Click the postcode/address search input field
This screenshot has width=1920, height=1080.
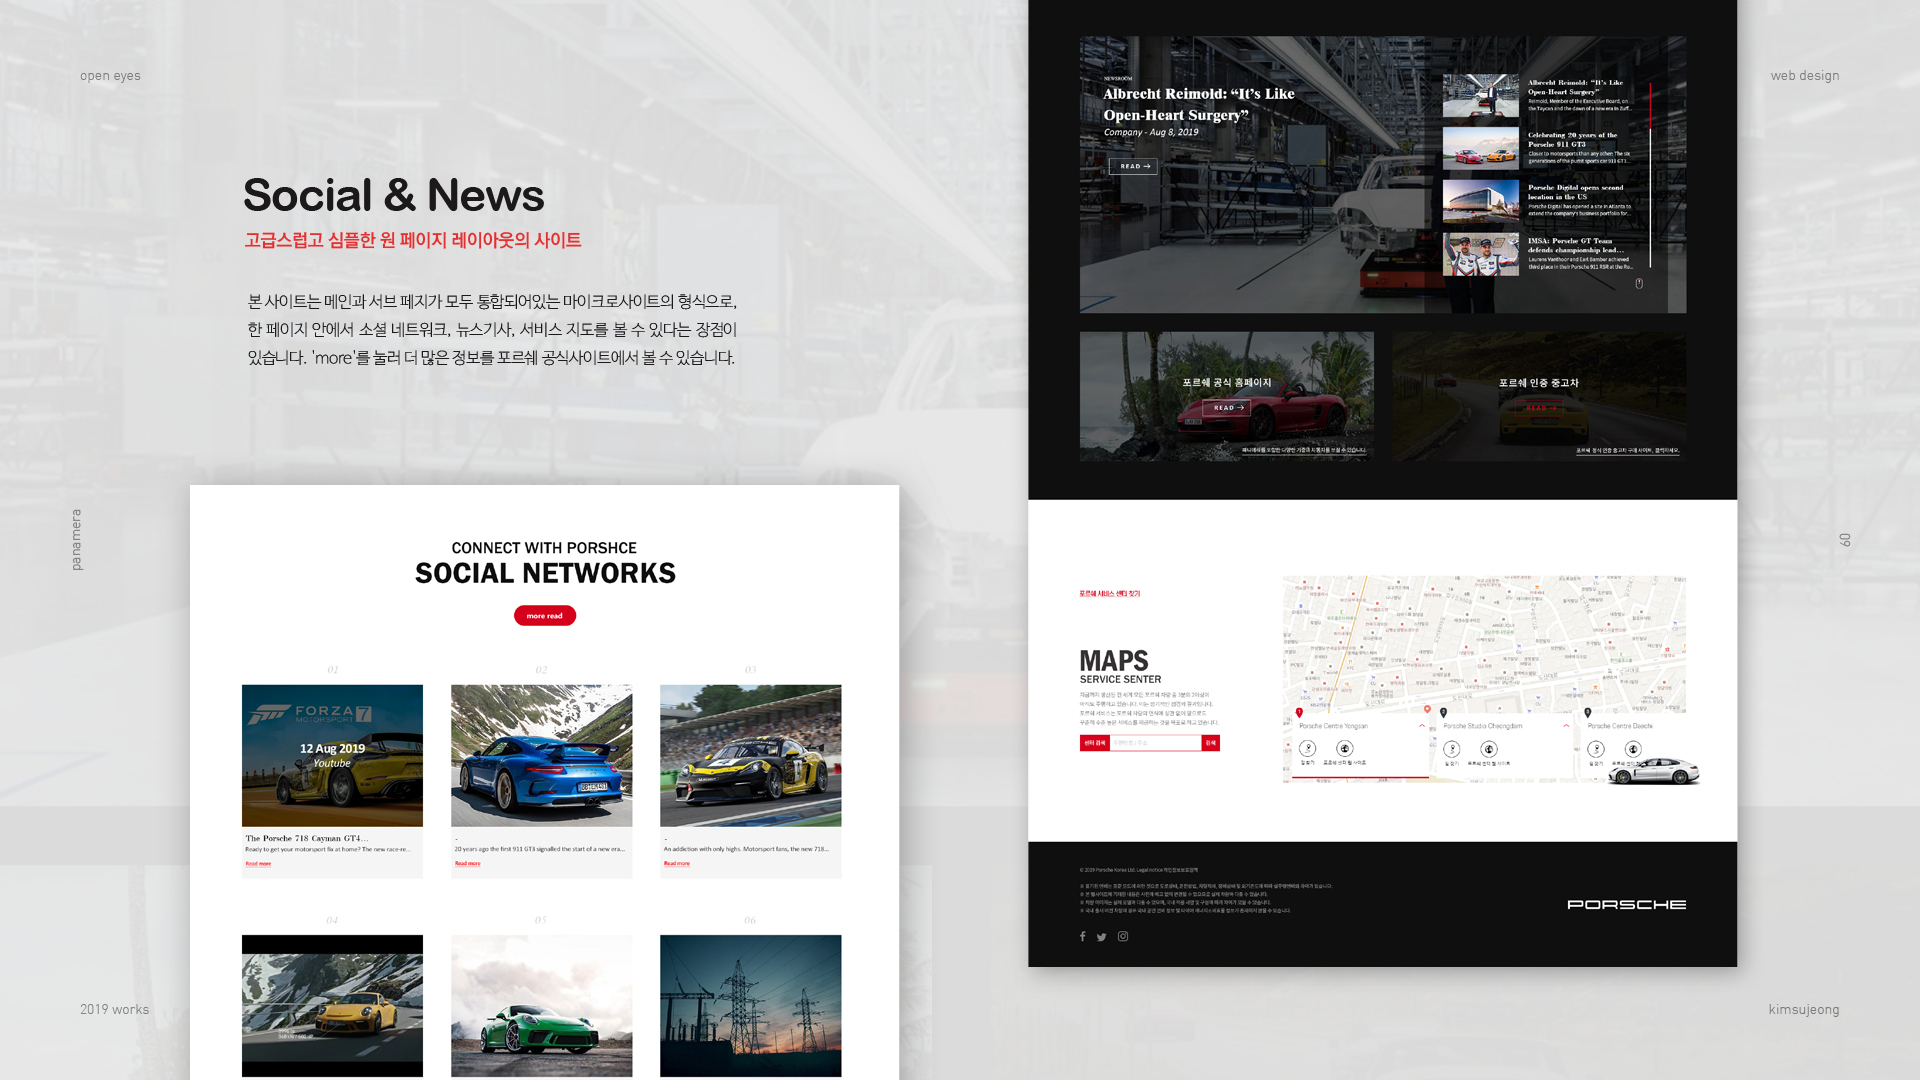tap(1156, 743)
